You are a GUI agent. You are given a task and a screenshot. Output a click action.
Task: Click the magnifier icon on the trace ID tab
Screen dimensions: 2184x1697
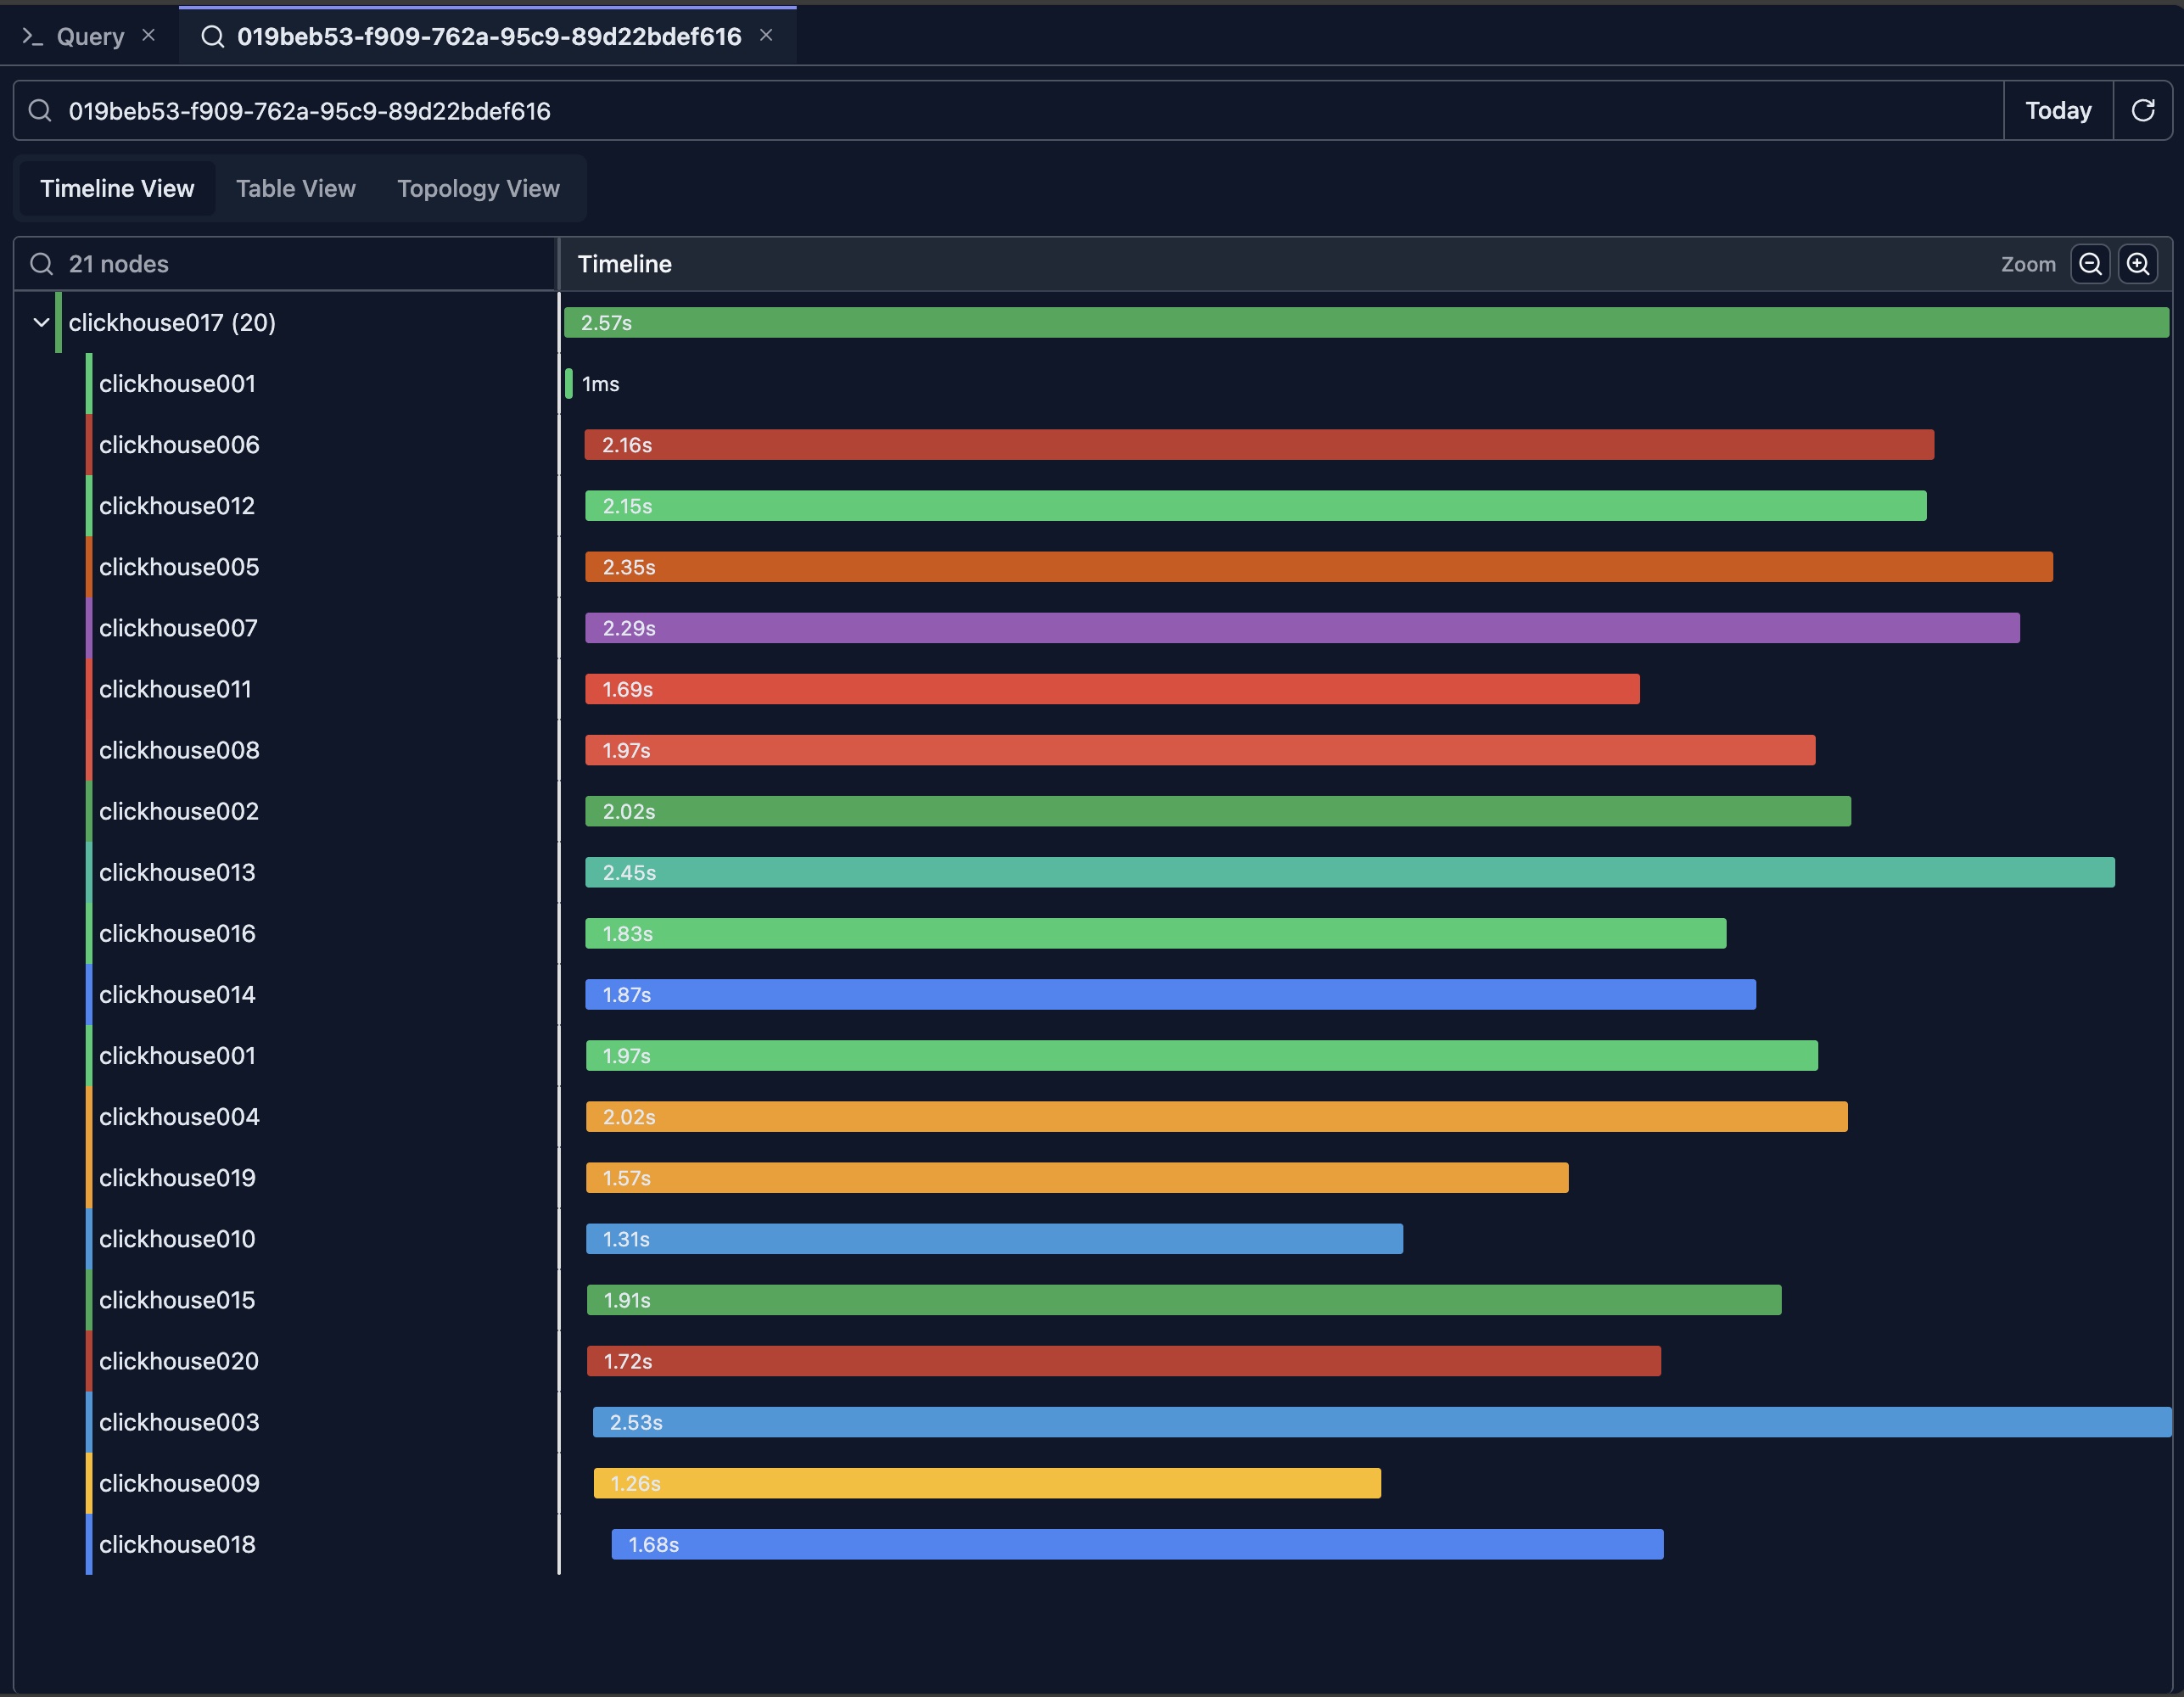click(213, 36)
